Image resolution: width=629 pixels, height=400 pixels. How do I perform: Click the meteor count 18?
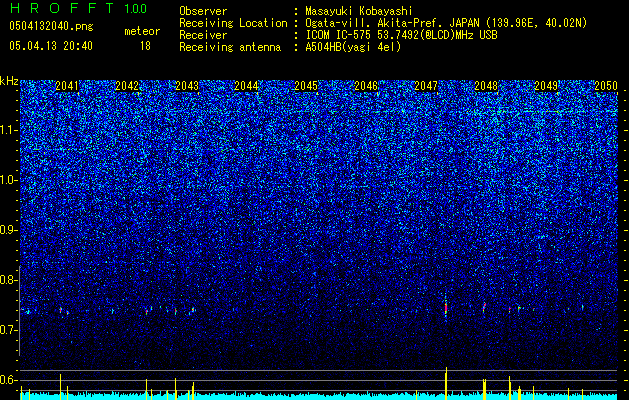(145, 46)
